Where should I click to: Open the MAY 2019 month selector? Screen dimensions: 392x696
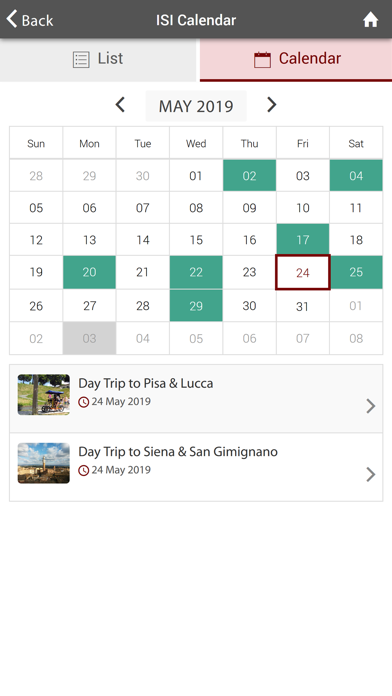196,106
